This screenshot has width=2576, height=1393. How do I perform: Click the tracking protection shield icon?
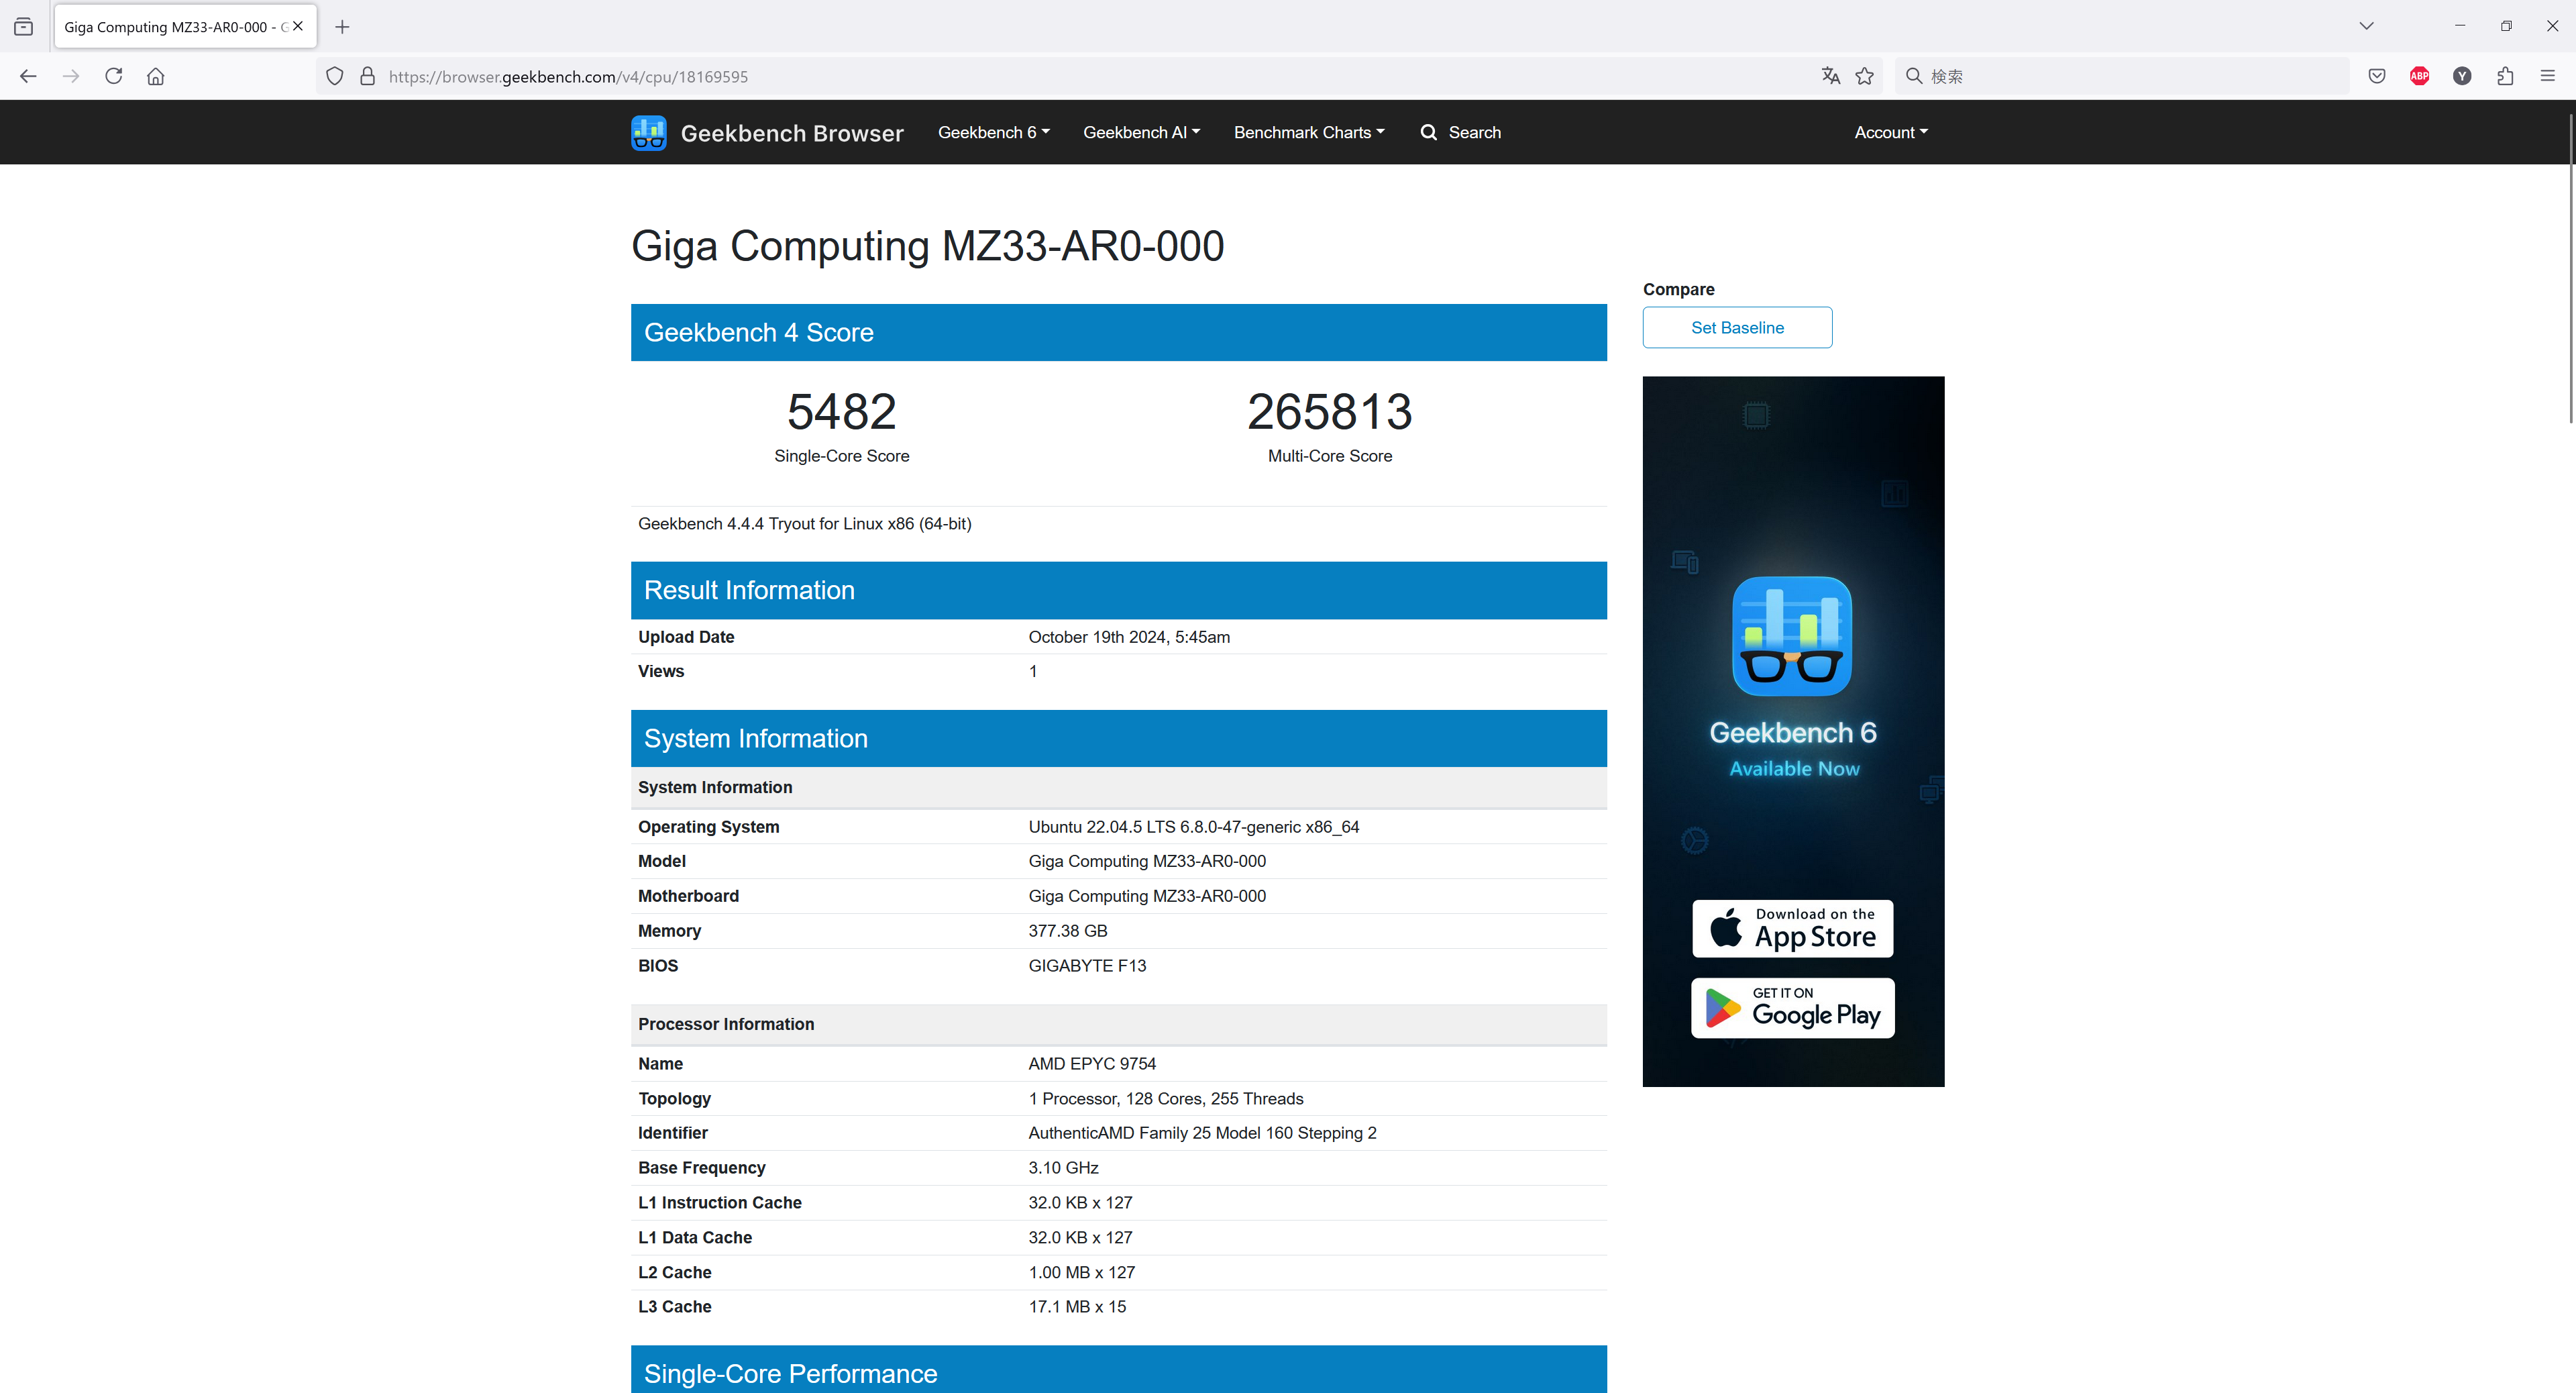click(335, 76)
